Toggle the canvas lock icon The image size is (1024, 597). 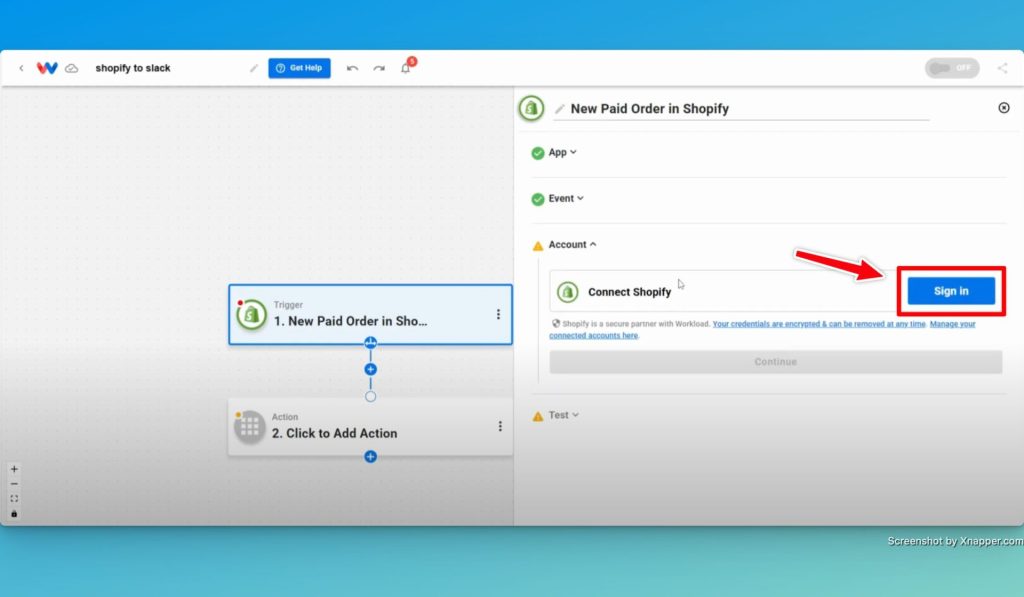[14, 514]
